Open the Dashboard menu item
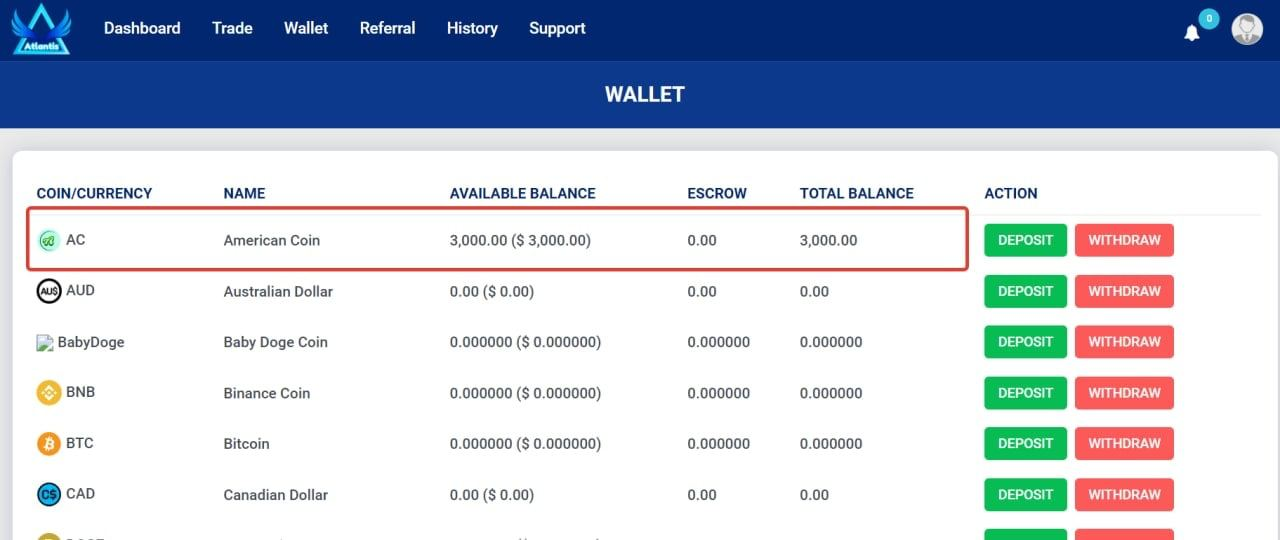 click(x=142, y=28)
